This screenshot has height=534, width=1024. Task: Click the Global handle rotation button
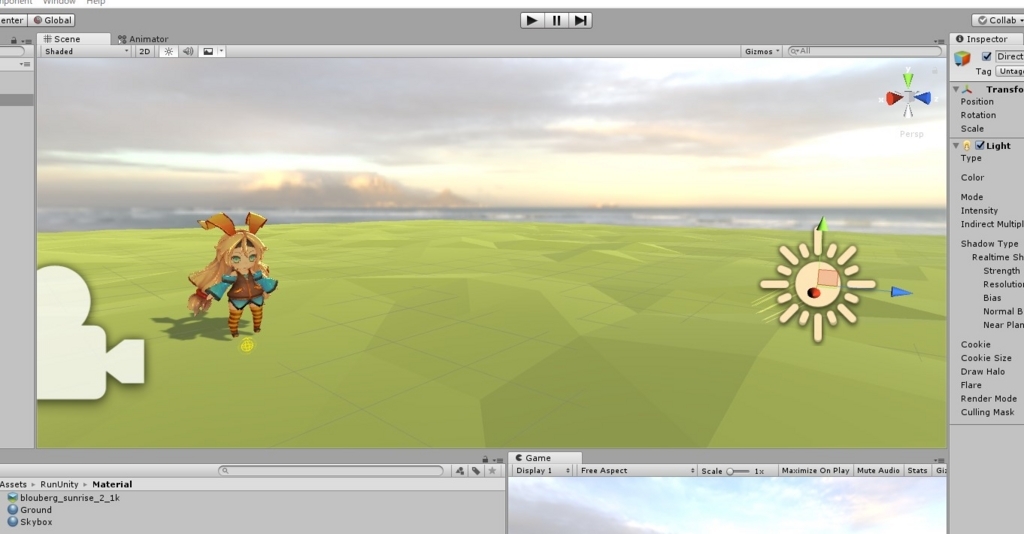52,20
